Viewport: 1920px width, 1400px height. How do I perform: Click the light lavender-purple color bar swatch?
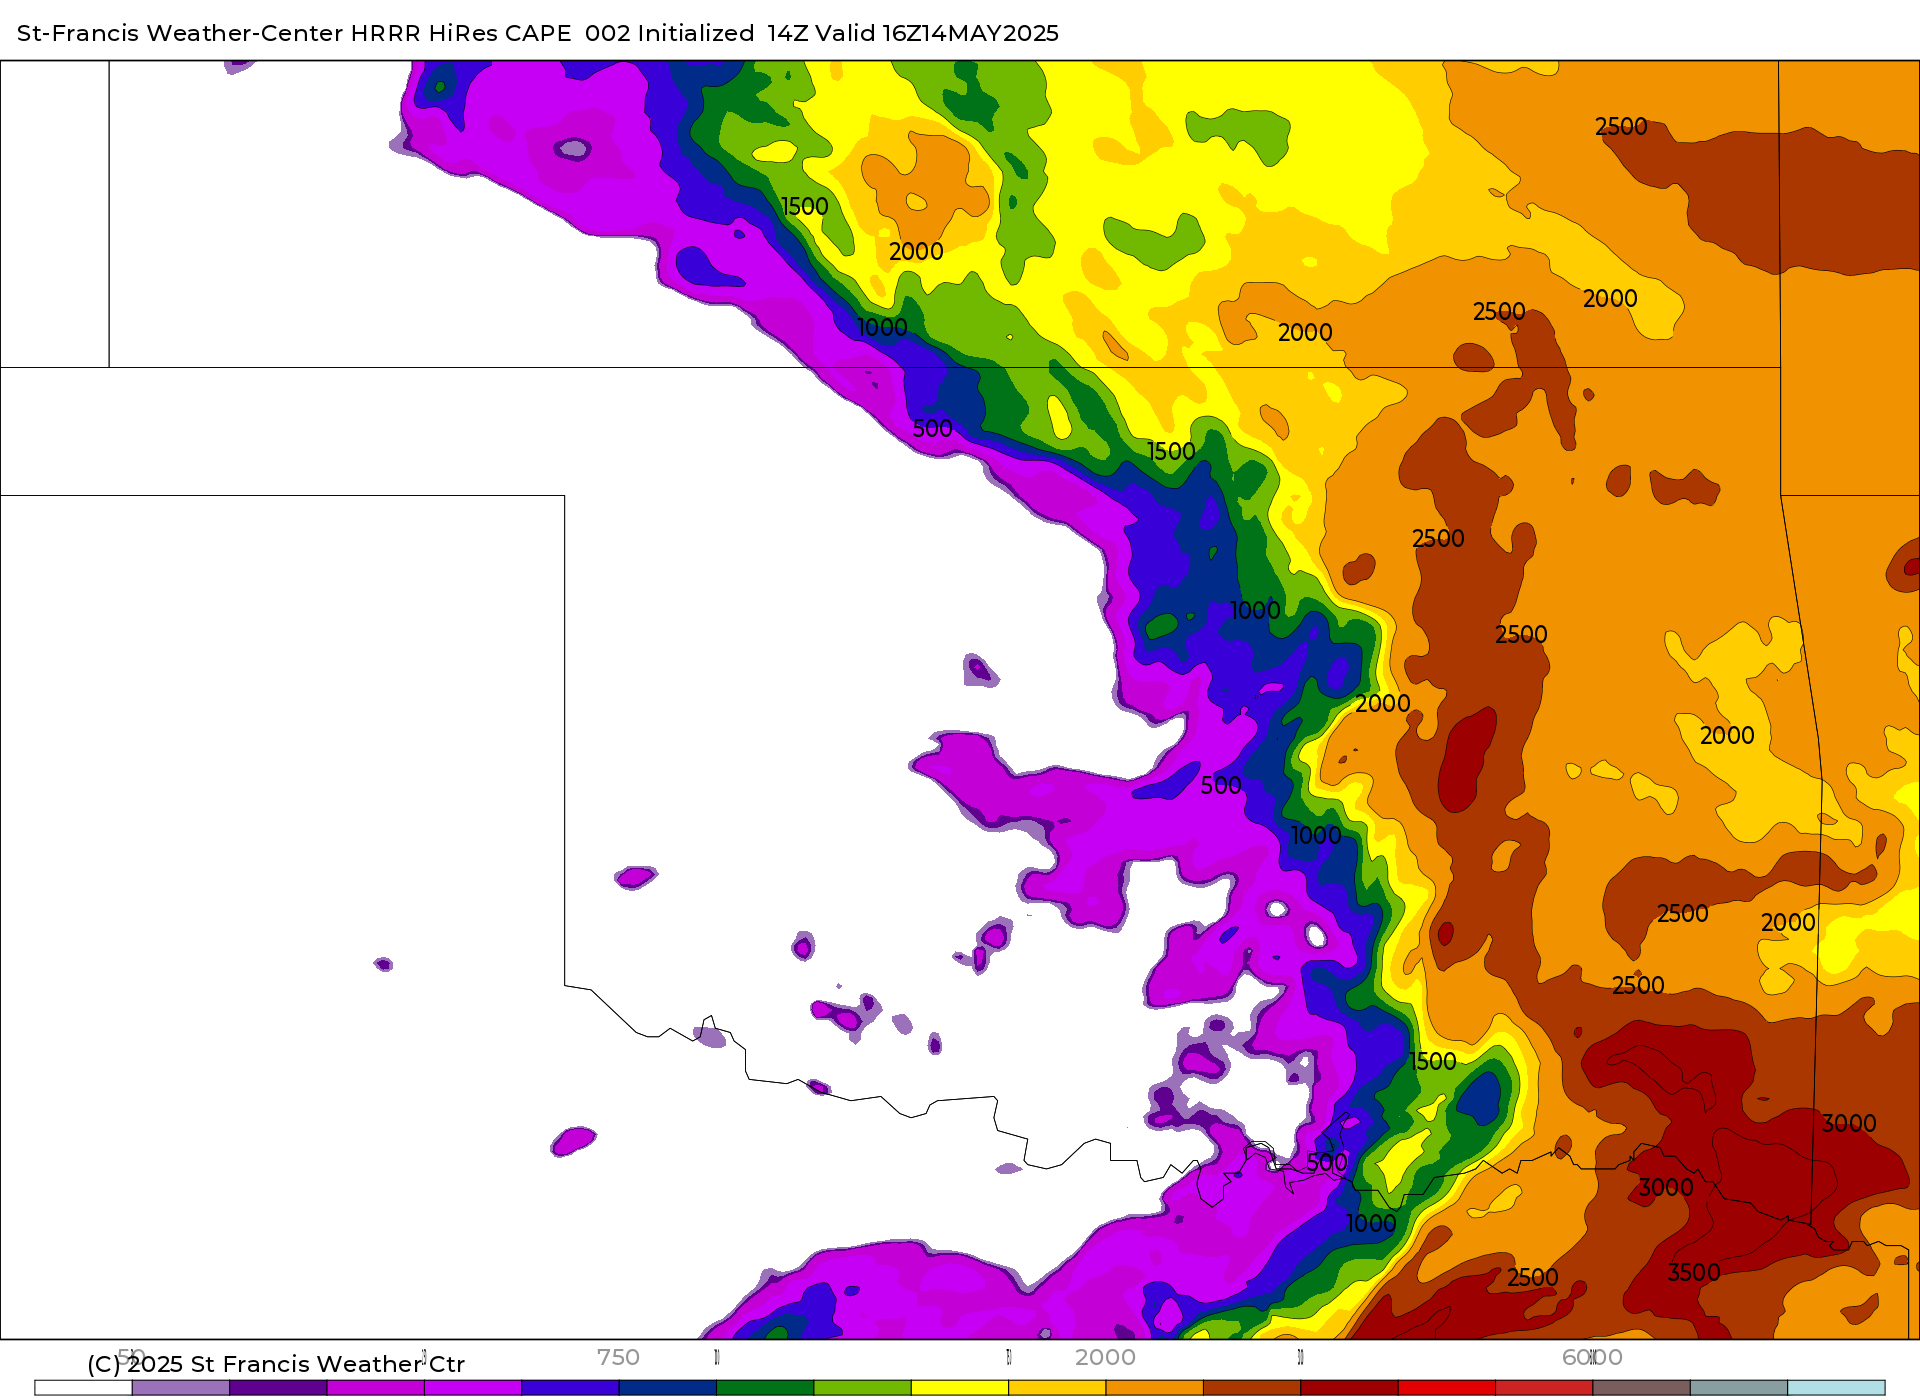coord(181,1387)
